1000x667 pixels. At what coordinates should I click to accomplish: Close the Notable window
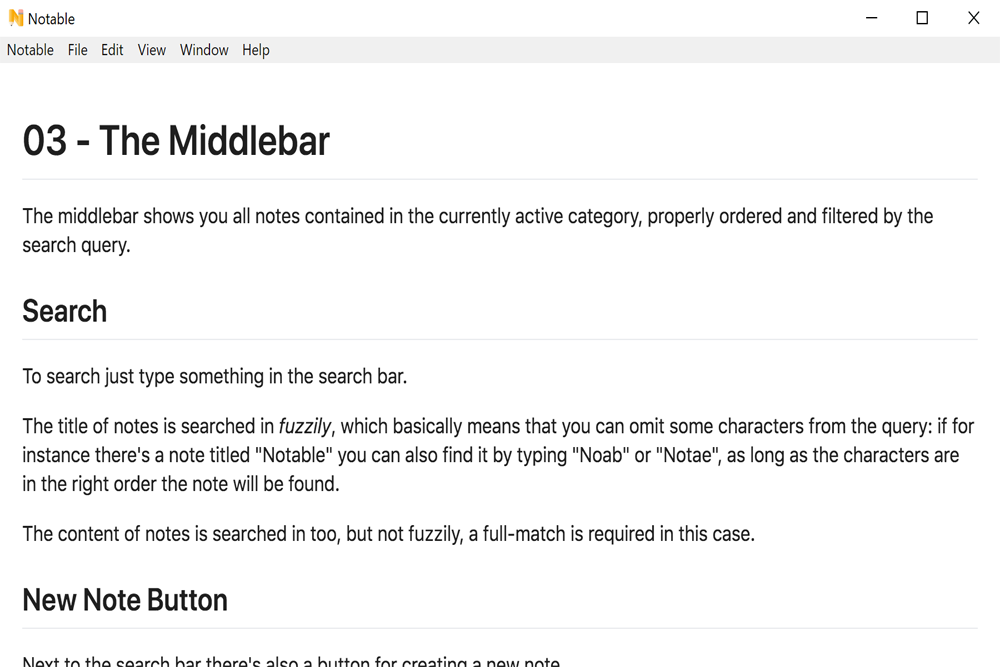pos(973,18)
